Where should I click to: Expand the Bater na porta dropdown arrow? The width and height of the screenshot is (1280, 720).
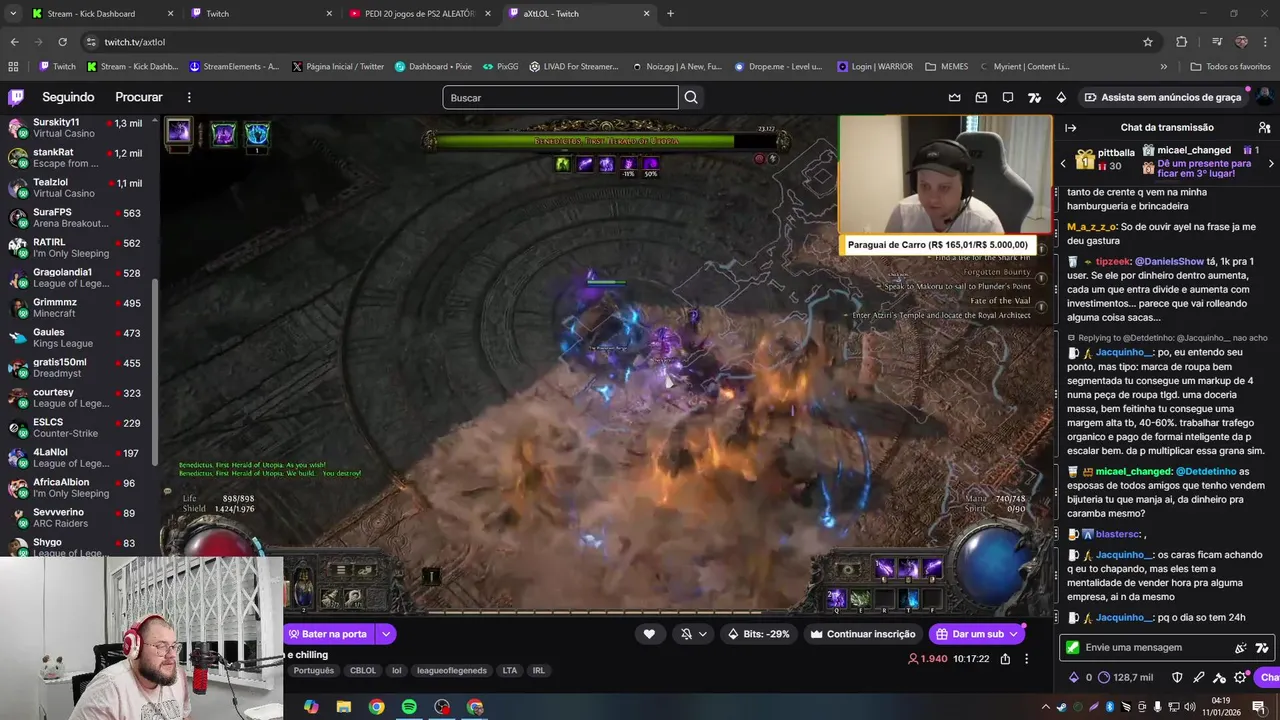click(x=386, y=634)
